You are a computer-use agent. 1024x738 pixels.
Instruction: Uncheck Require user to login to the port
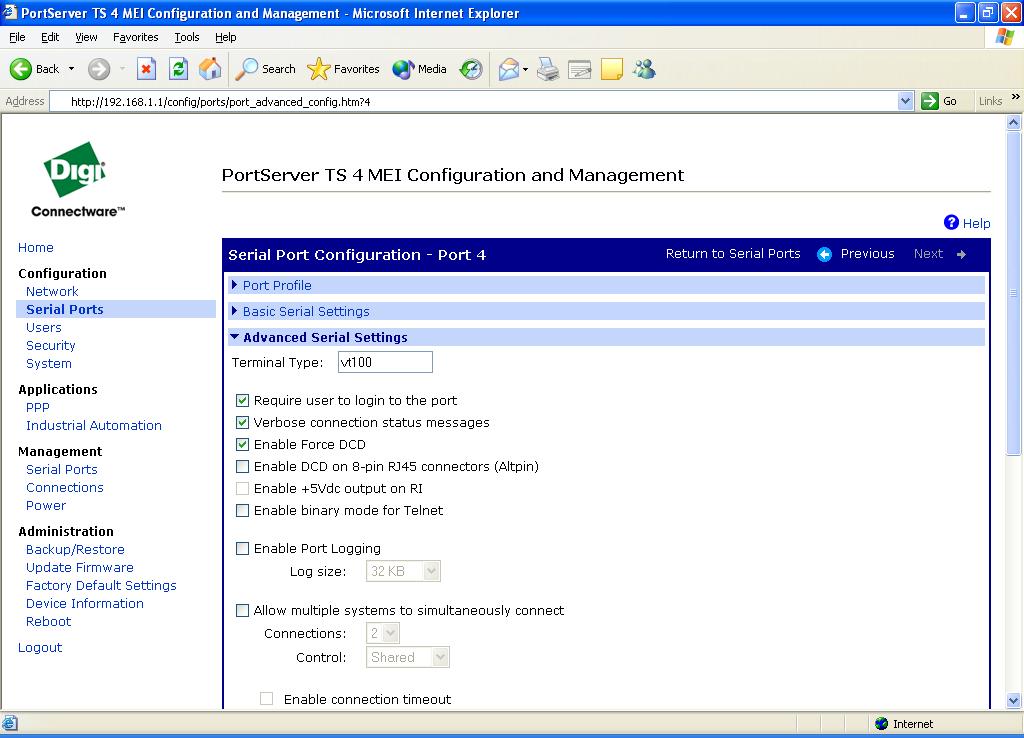tap(242, 401)
